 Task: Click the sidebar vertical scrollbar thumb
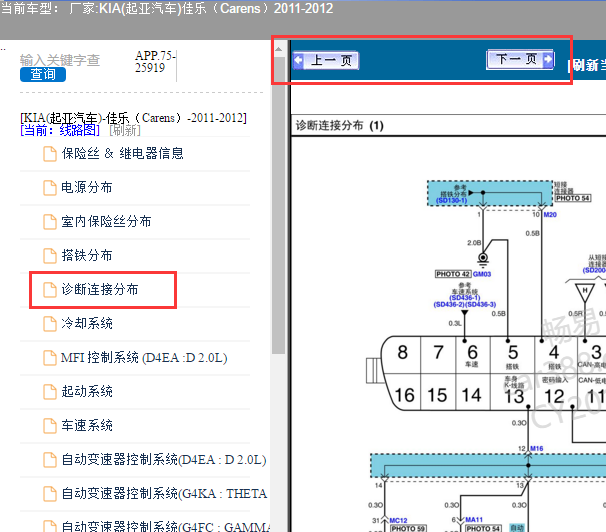[278, 205]
